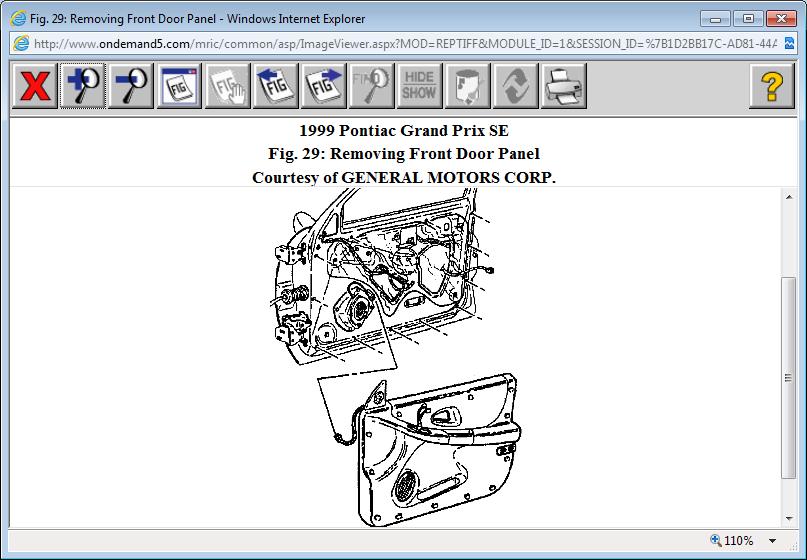
Task: Go to next figure with right-arrow FIG icon
Action: 324,86
